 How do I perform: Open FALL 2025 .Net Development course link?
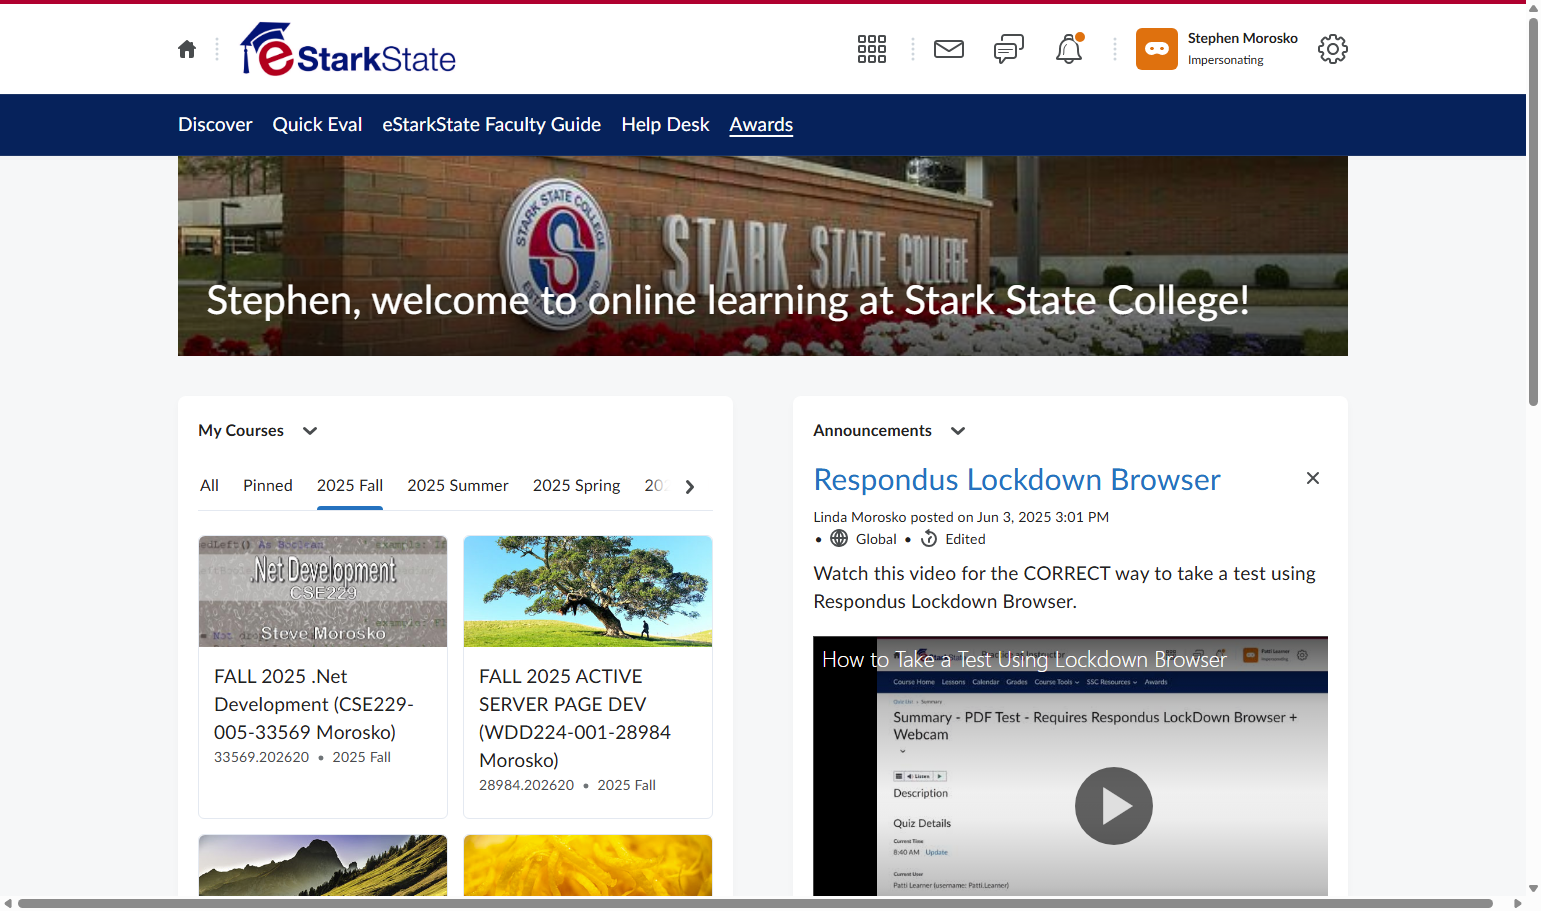click(x=314, y=705)
